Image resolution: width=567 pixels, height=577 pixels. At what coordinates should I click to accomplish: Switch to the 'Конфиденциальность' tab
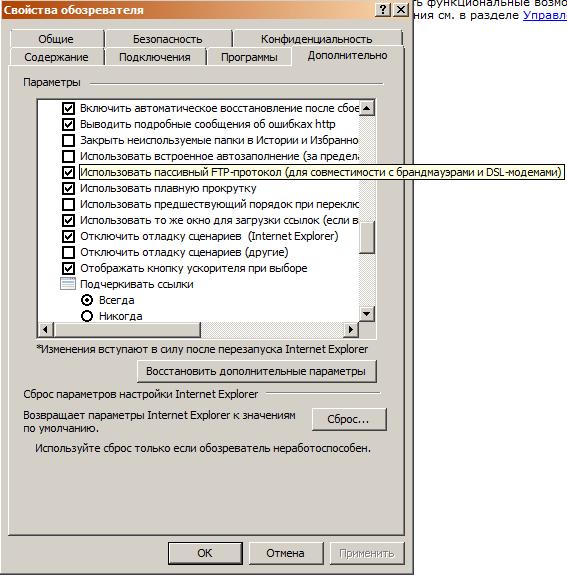(316, 39)
